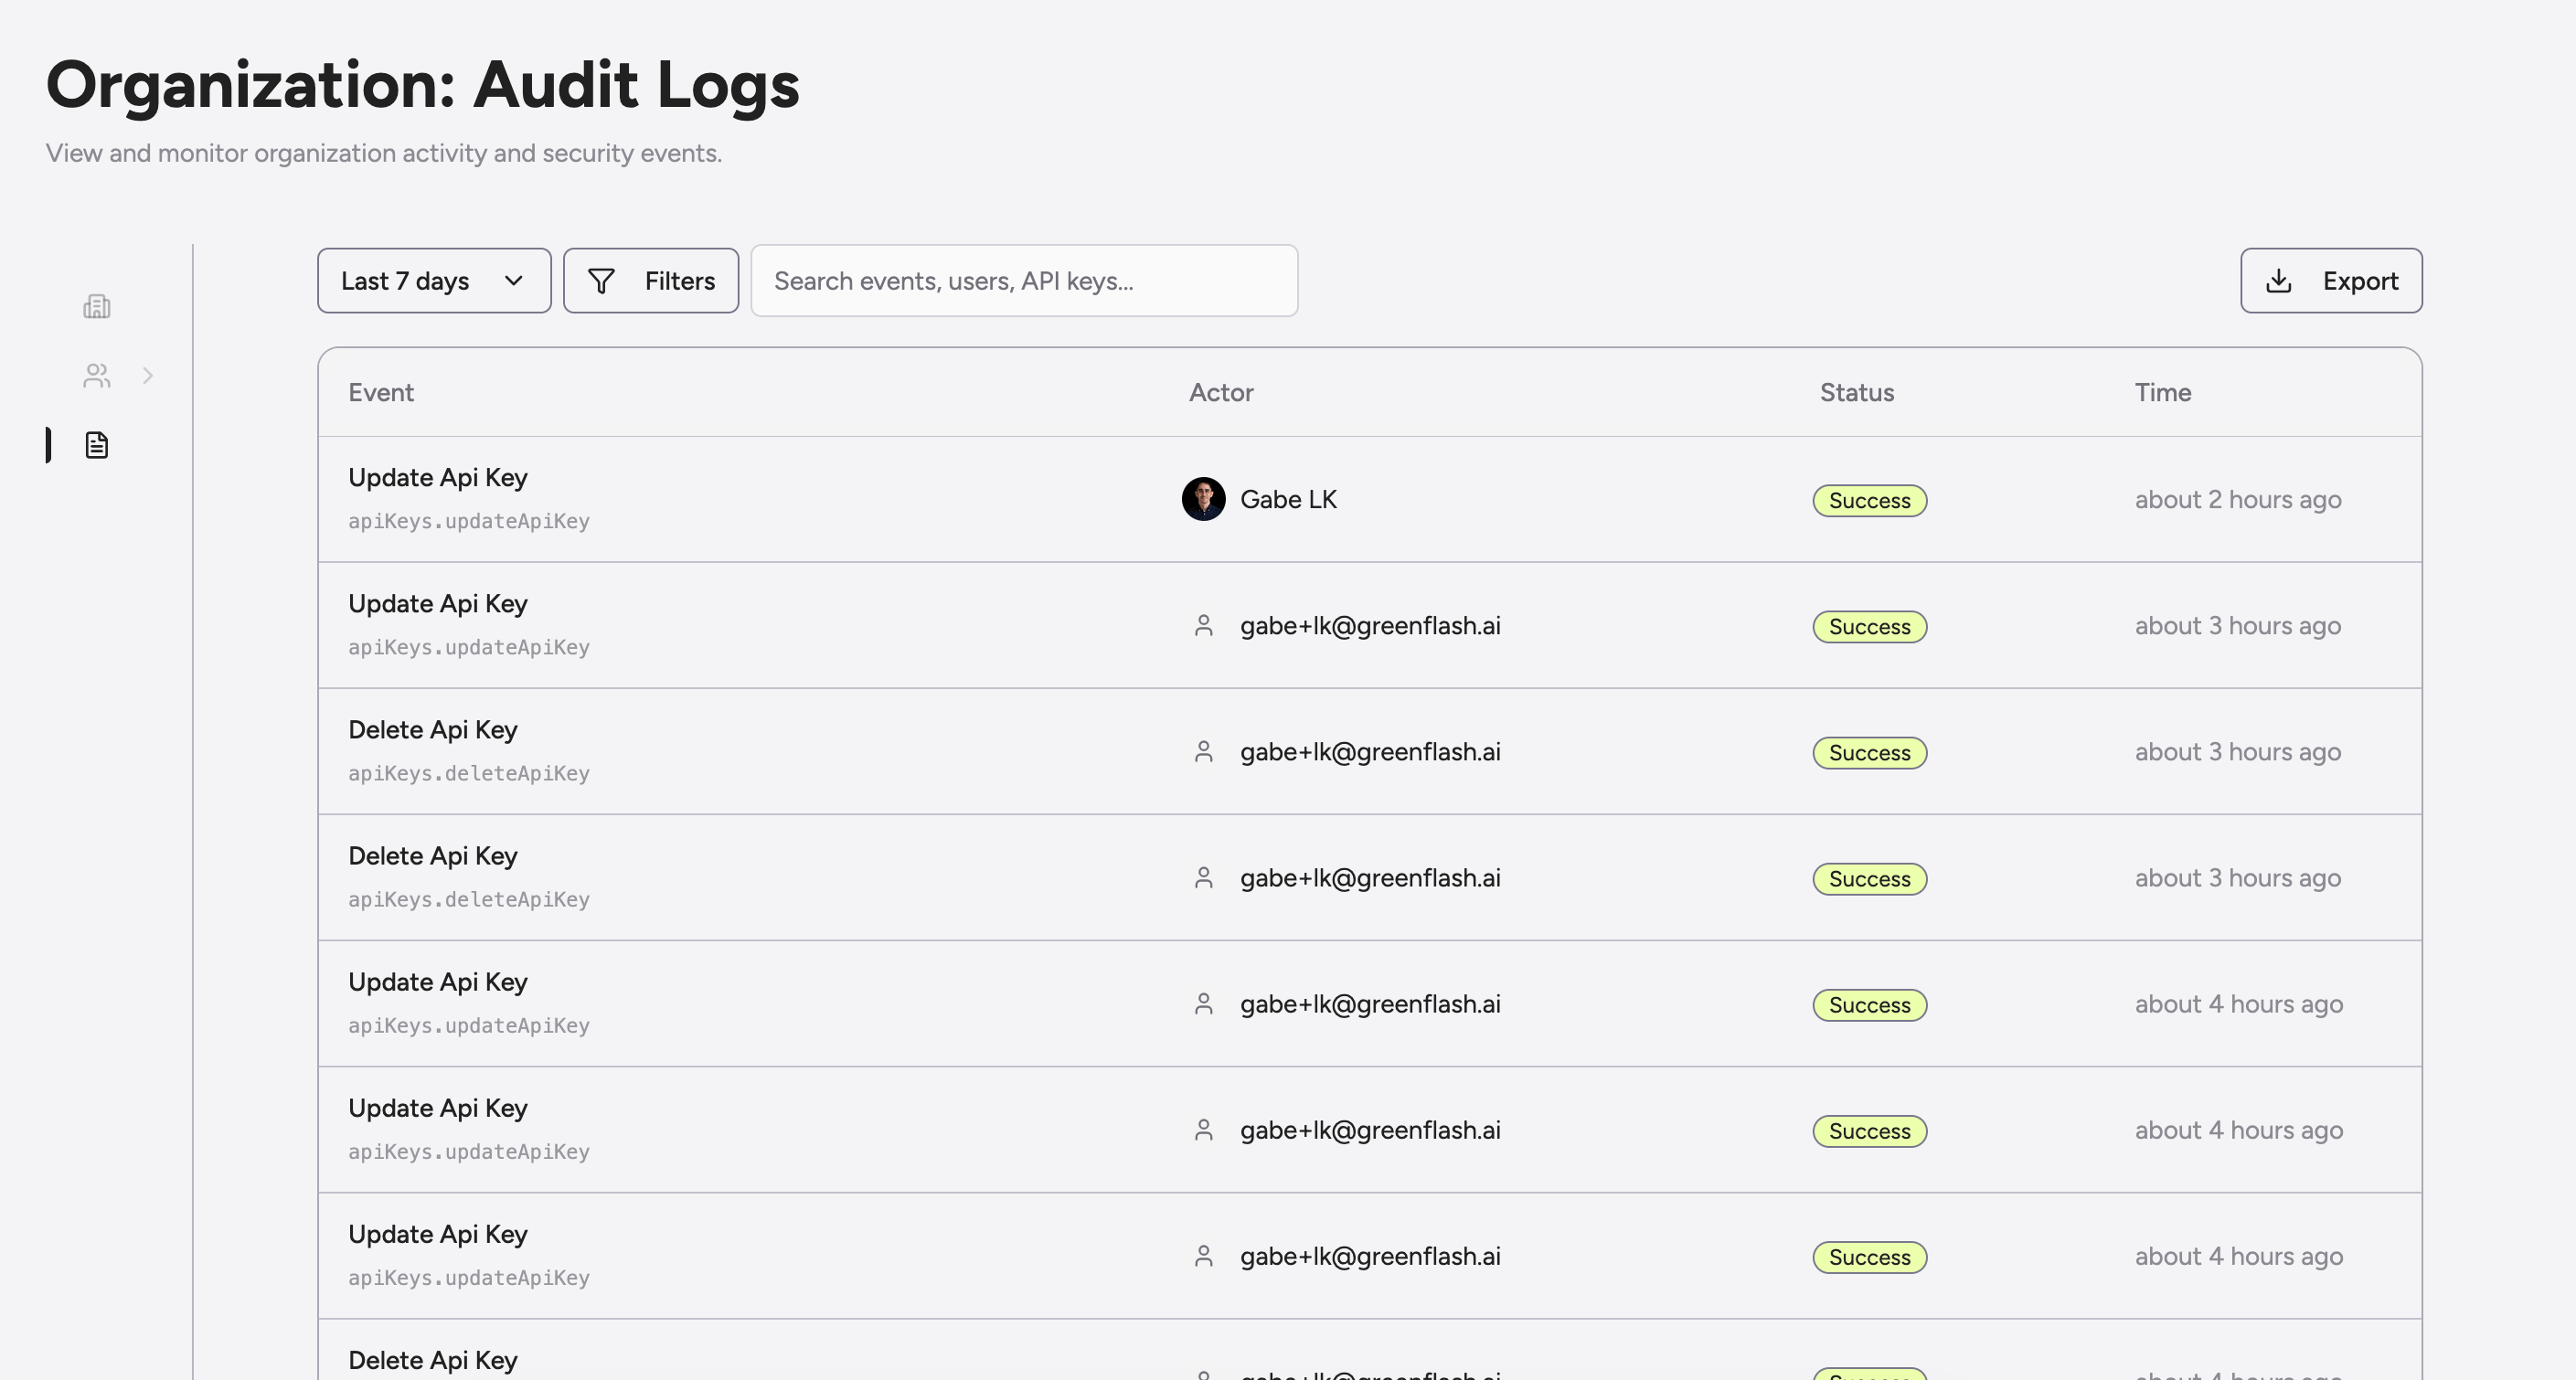Click the Status column header
Viewport: 2576px width, 1380px height.
(1857, 392)
